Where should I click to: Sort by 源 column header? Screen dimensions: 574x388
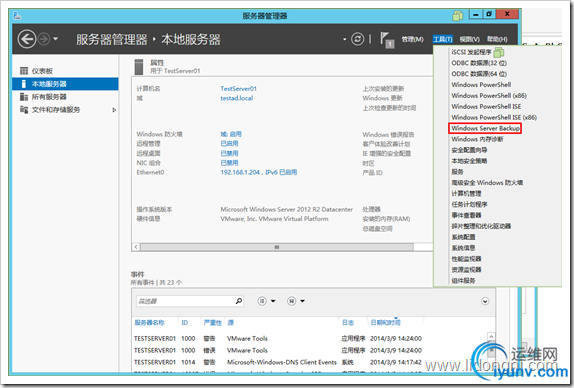coord(230,322)
